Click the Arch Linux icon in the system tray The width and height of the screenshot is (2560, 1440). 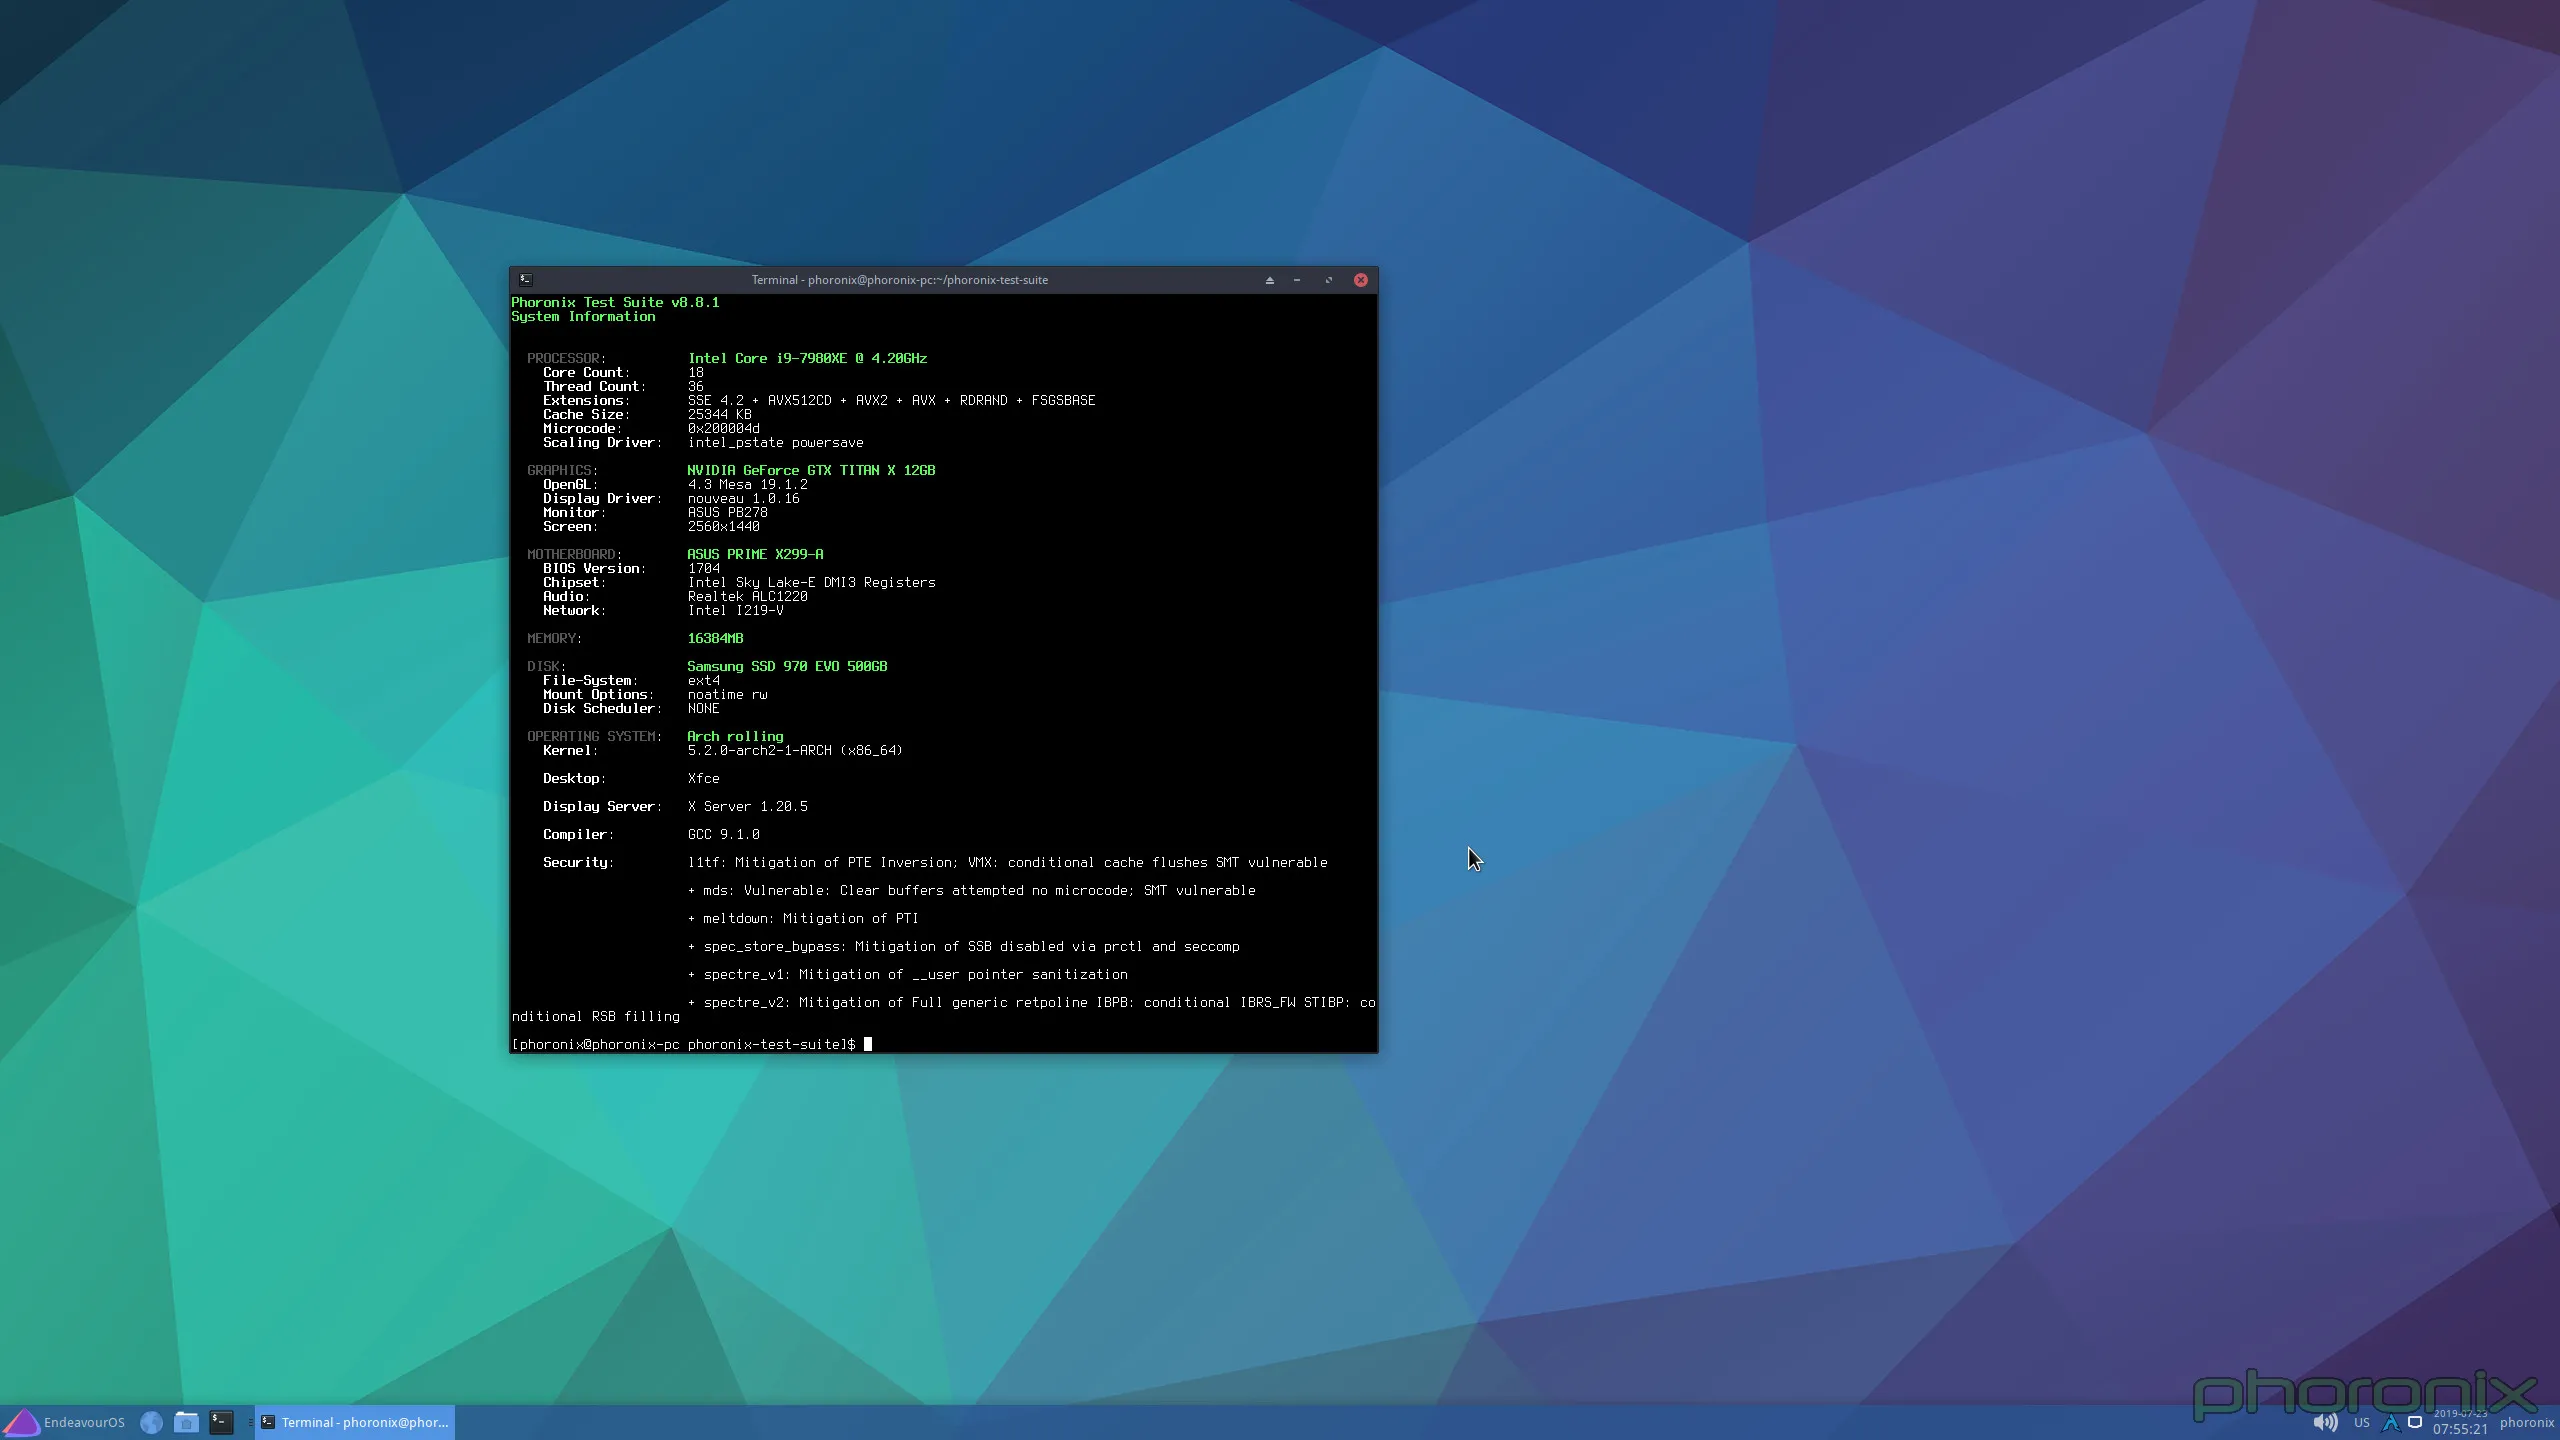2389,1424
